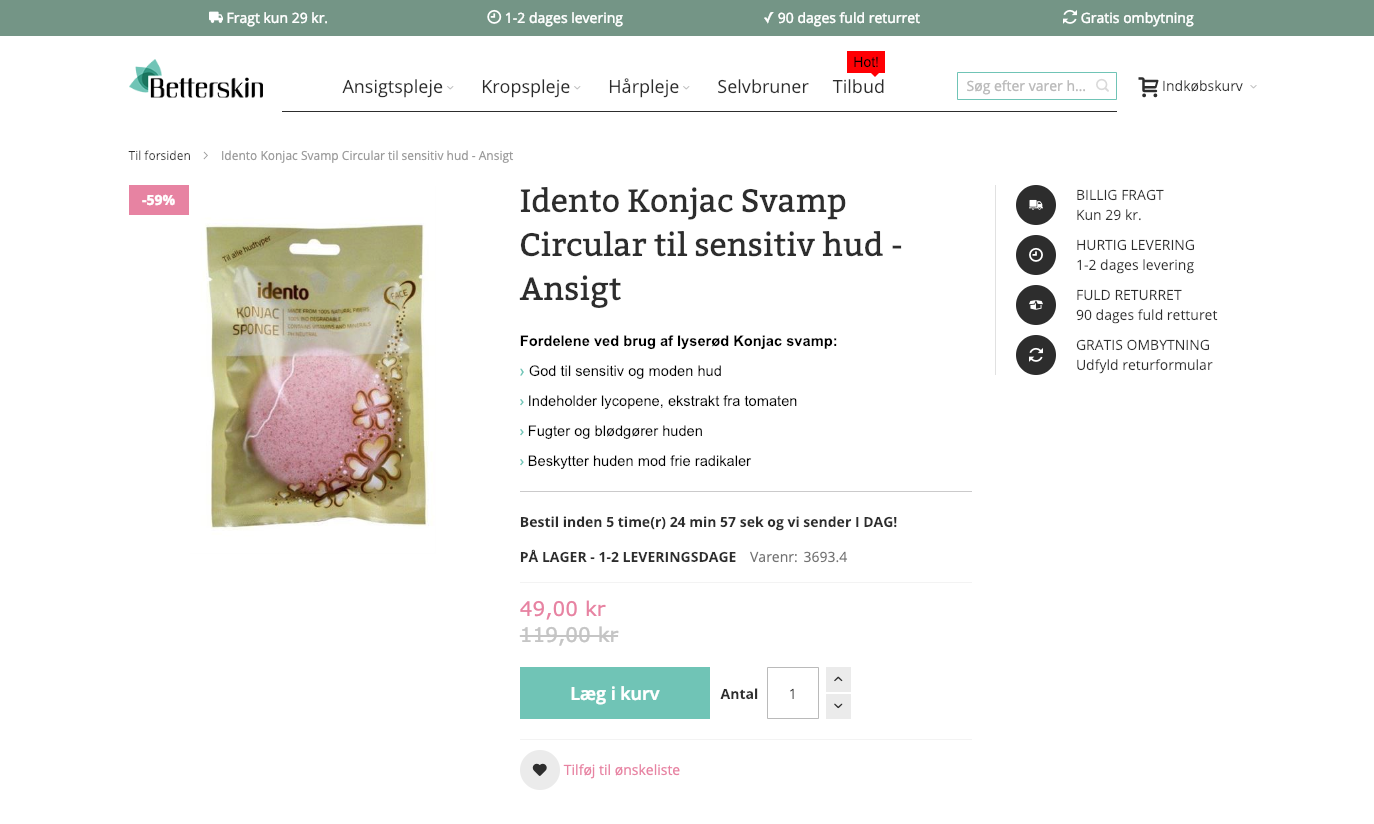Viewport: 1374px width, 824px height.
Task: Click the Antal quantity input field
Action: tap(793, 693)
